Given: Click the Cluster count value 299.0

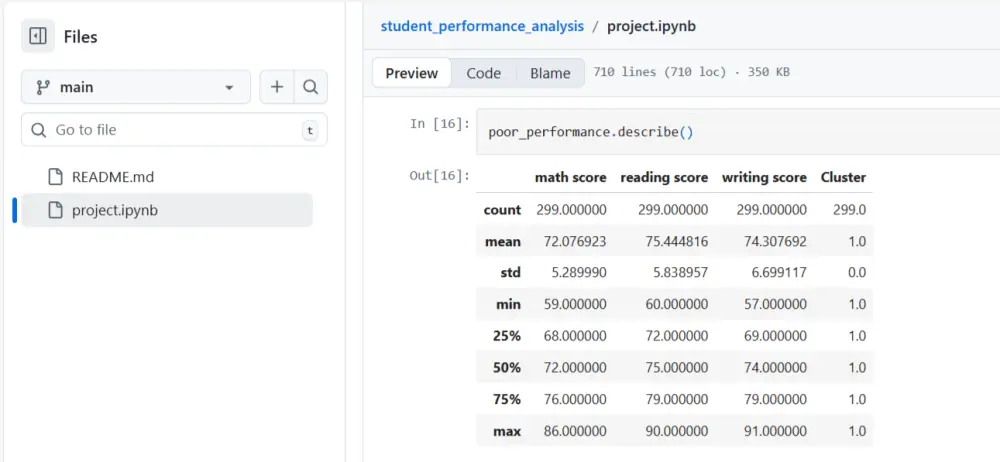Looking at the screenshot, I should pyautogui.click(x=849, y=210).
